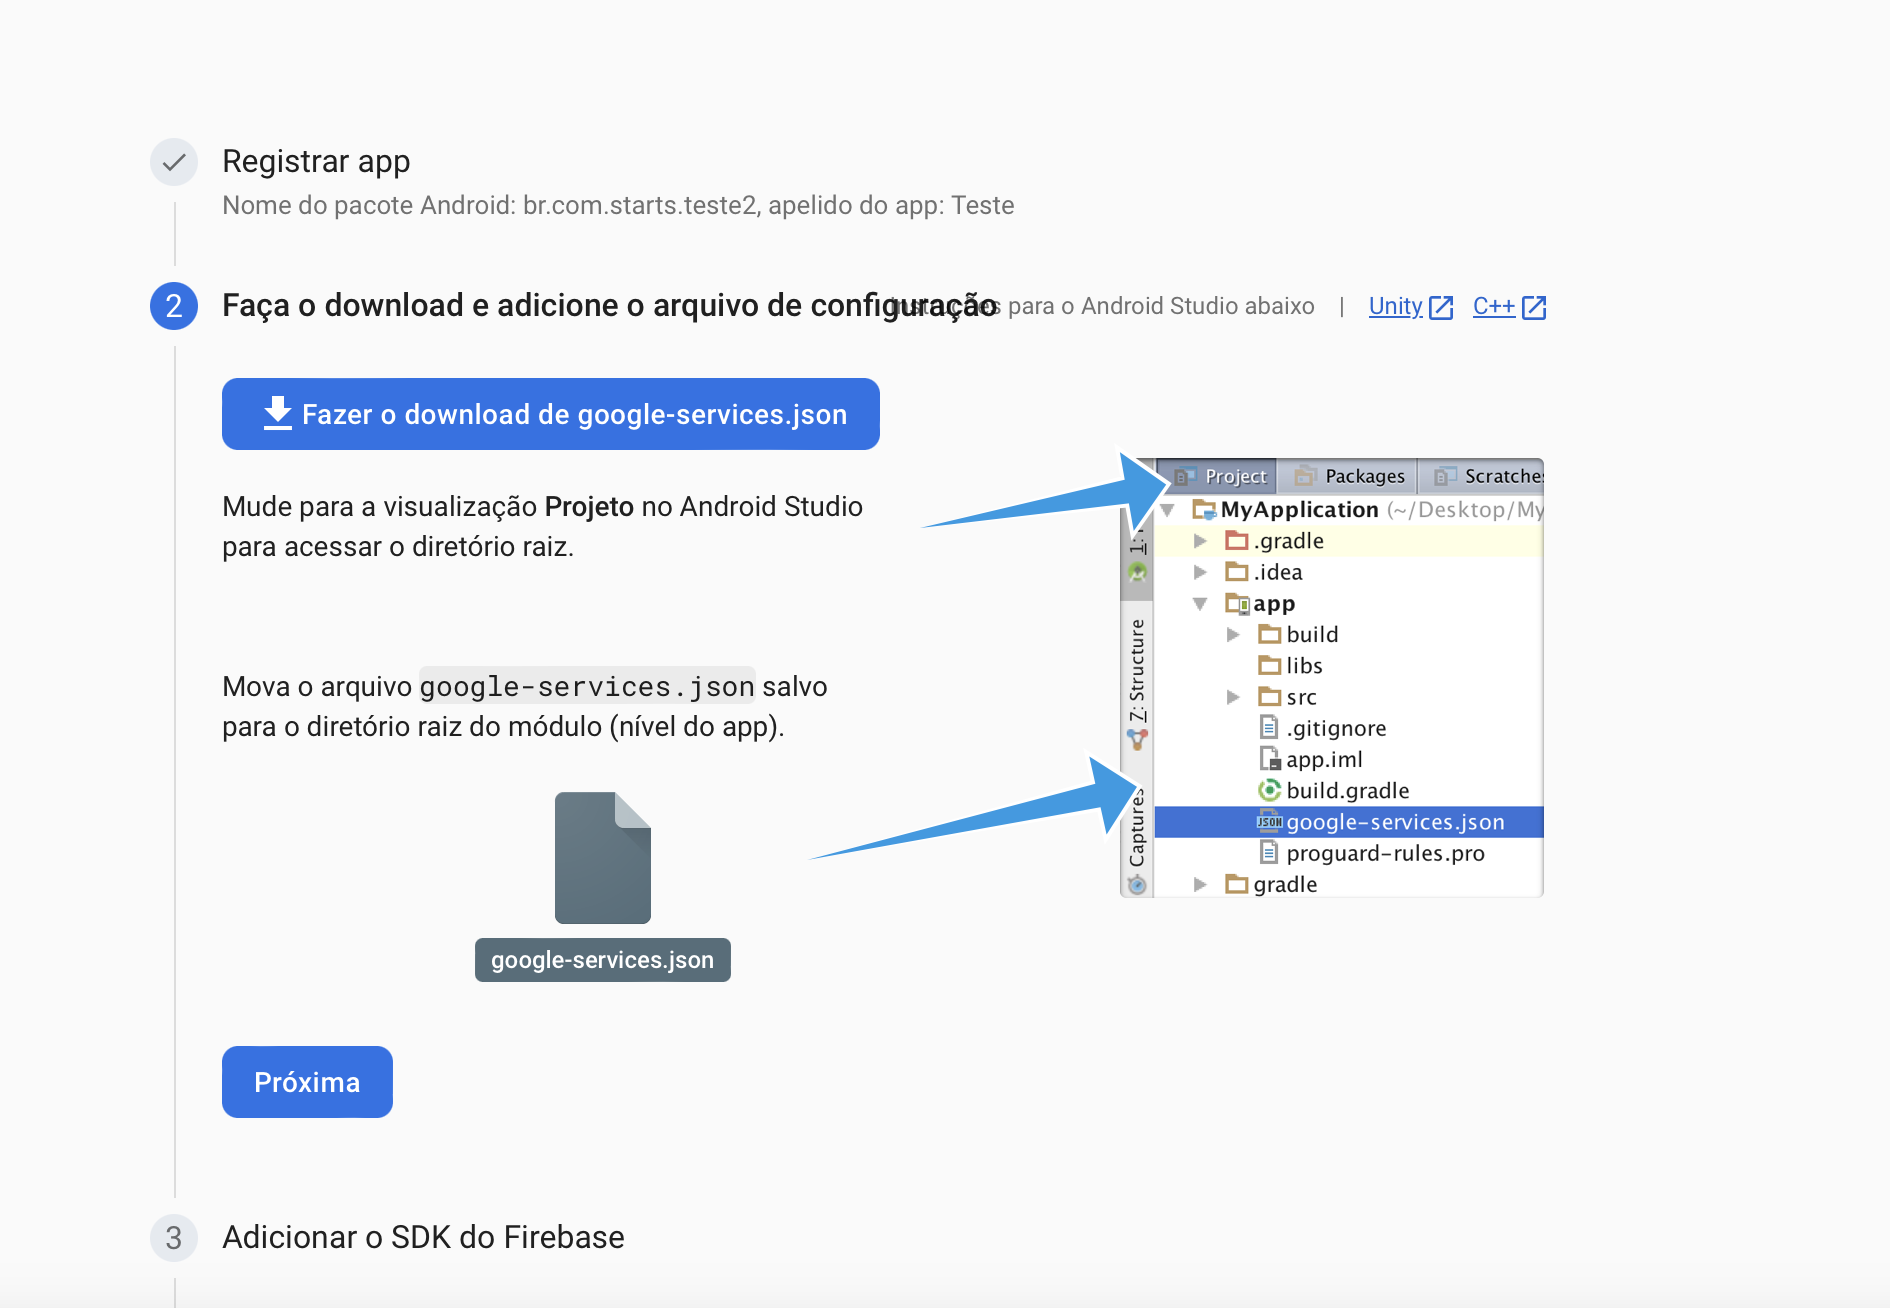The height and width of the screenshot is (1308, 1890).
Task: Click the checkmark icon beside Registrar app
Action: coord(174,162)
